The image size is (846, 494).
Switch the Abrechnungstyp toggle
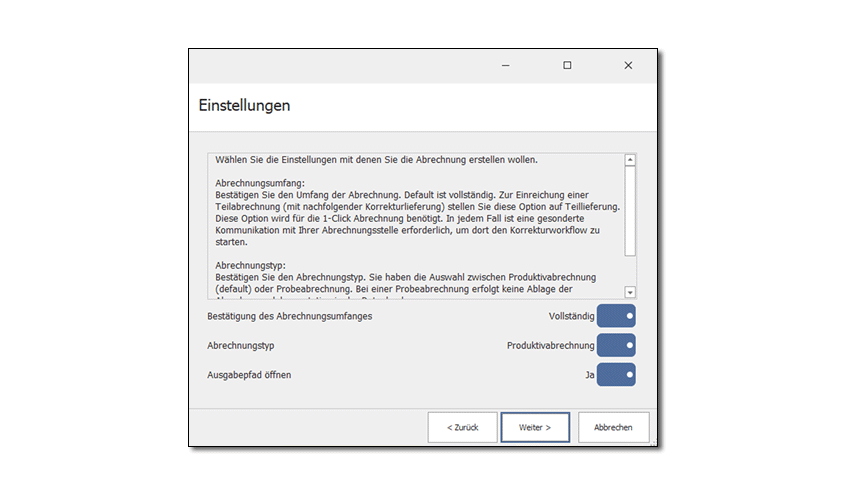coord(616,345)
